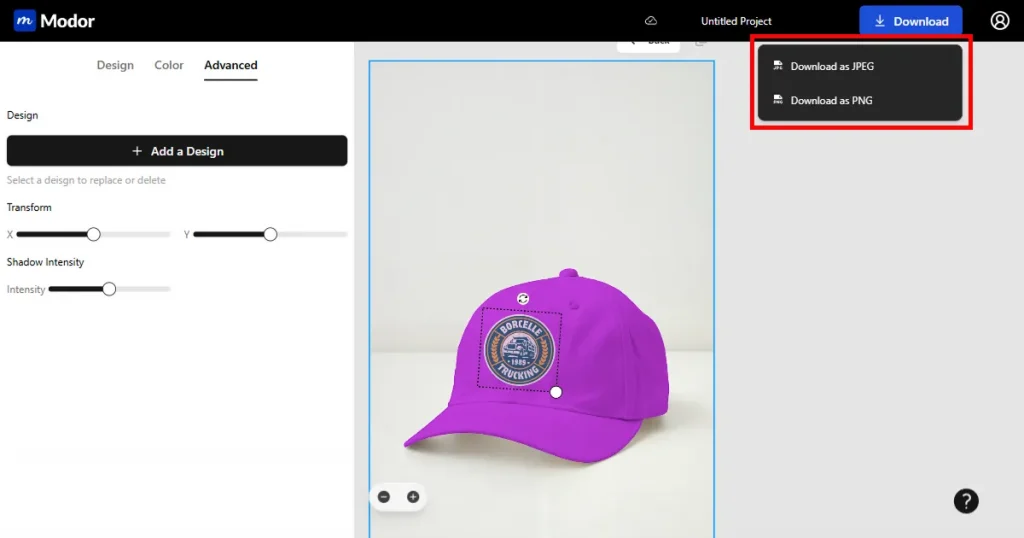Screen dimensions: 1024x538
Task: Click the JPEG file icon in the menu
Action: [x=778, y=66]
